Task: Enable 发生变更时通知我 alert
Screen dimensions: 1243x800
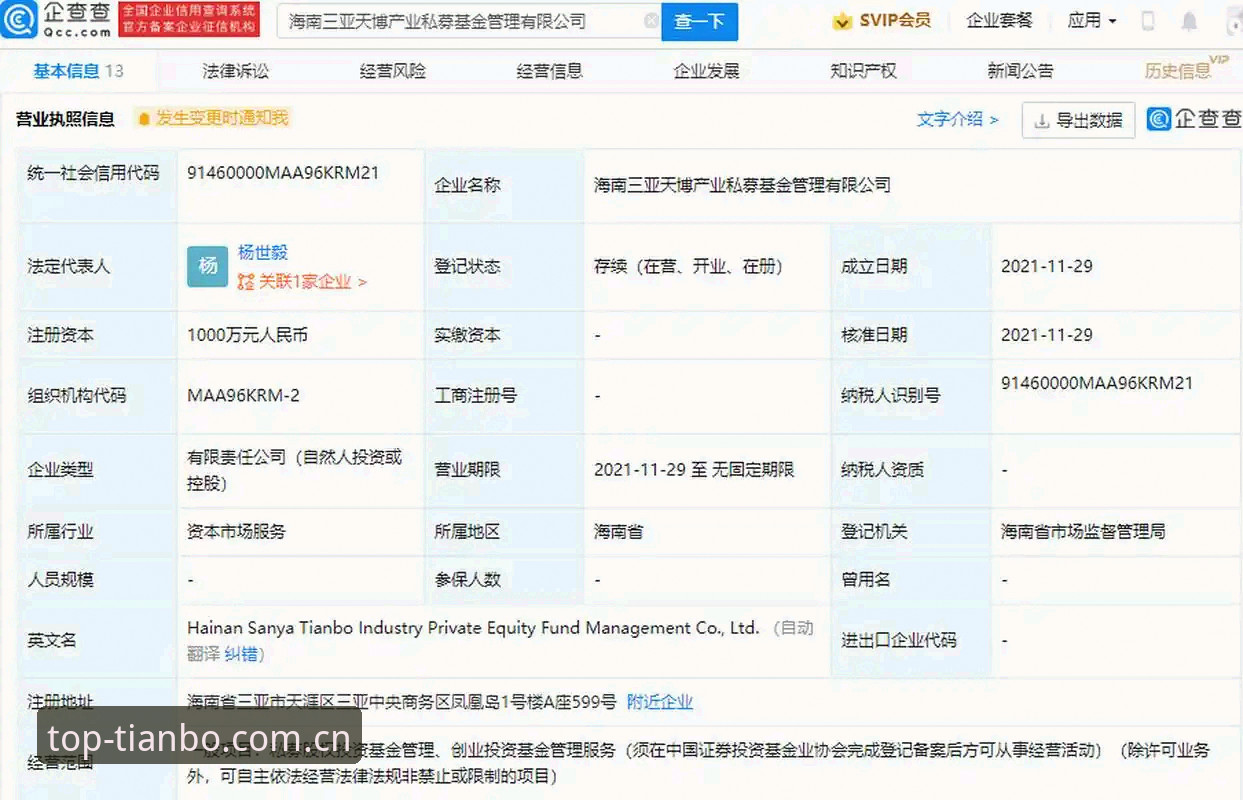Action: (x=212, y=118)
